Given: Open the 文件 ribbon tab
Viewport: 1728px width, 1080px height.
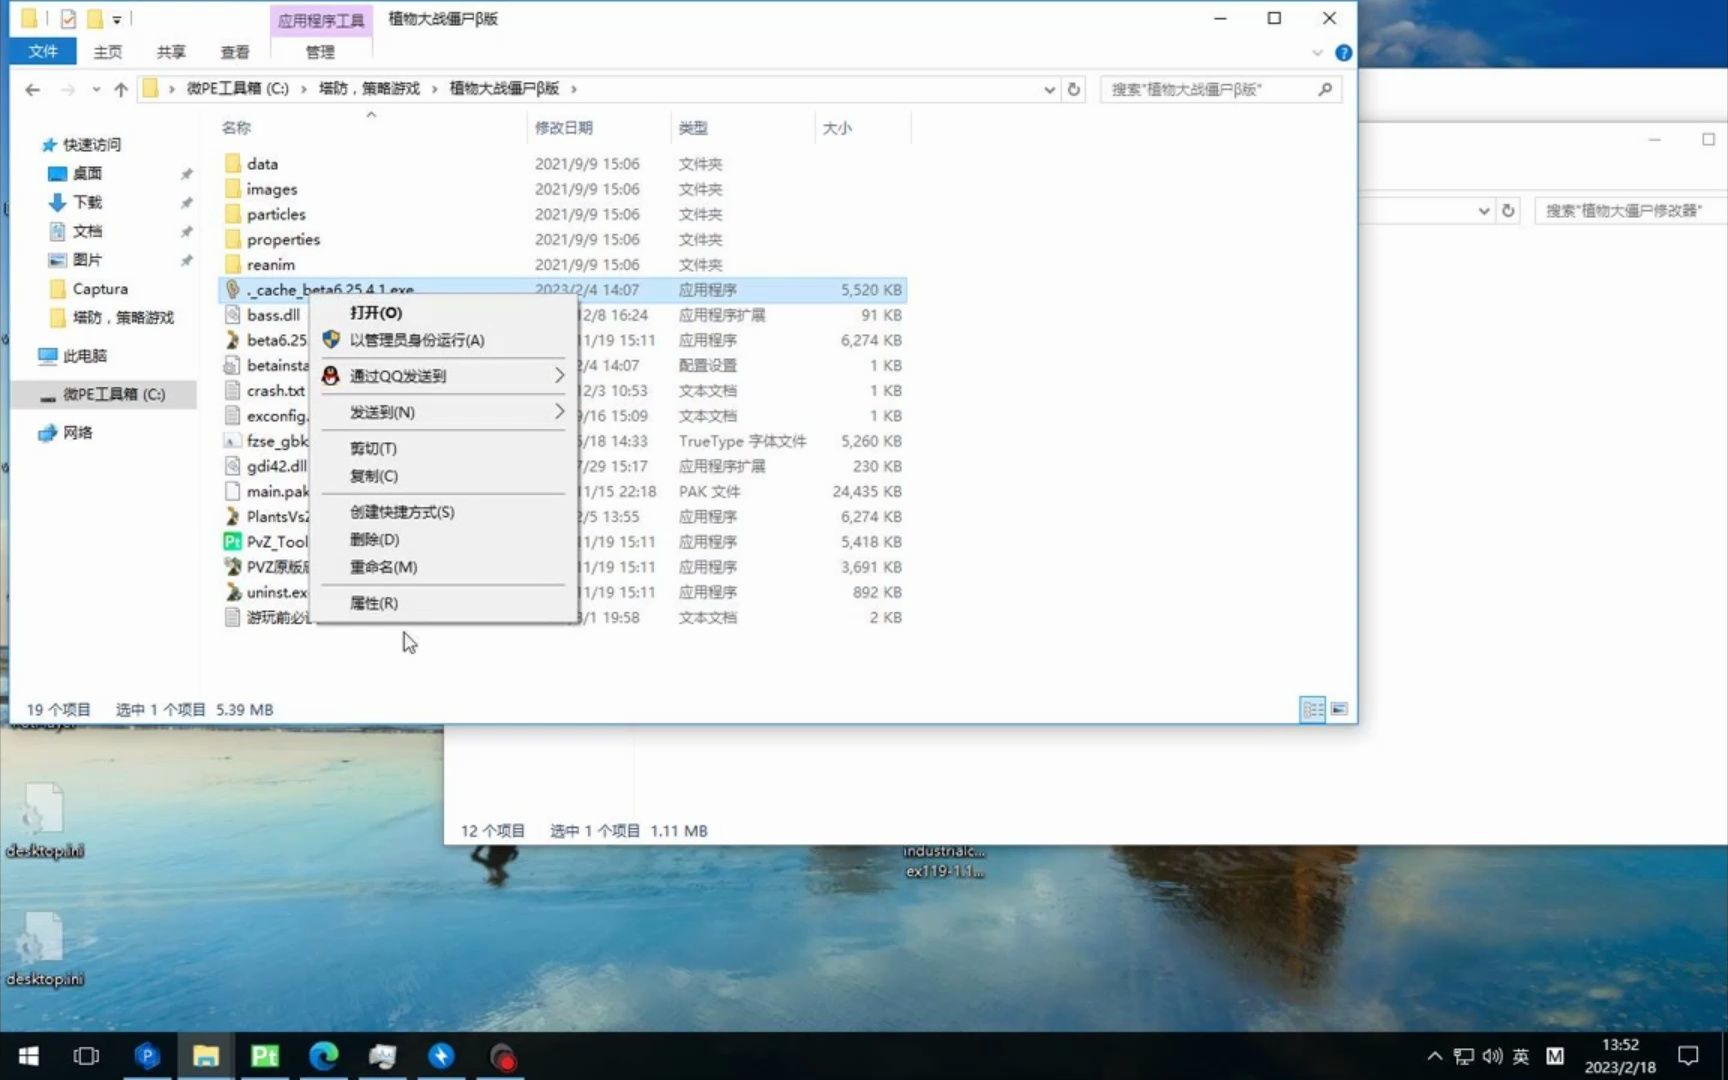Looking at the screenshot, I should (x=43, y=51).
